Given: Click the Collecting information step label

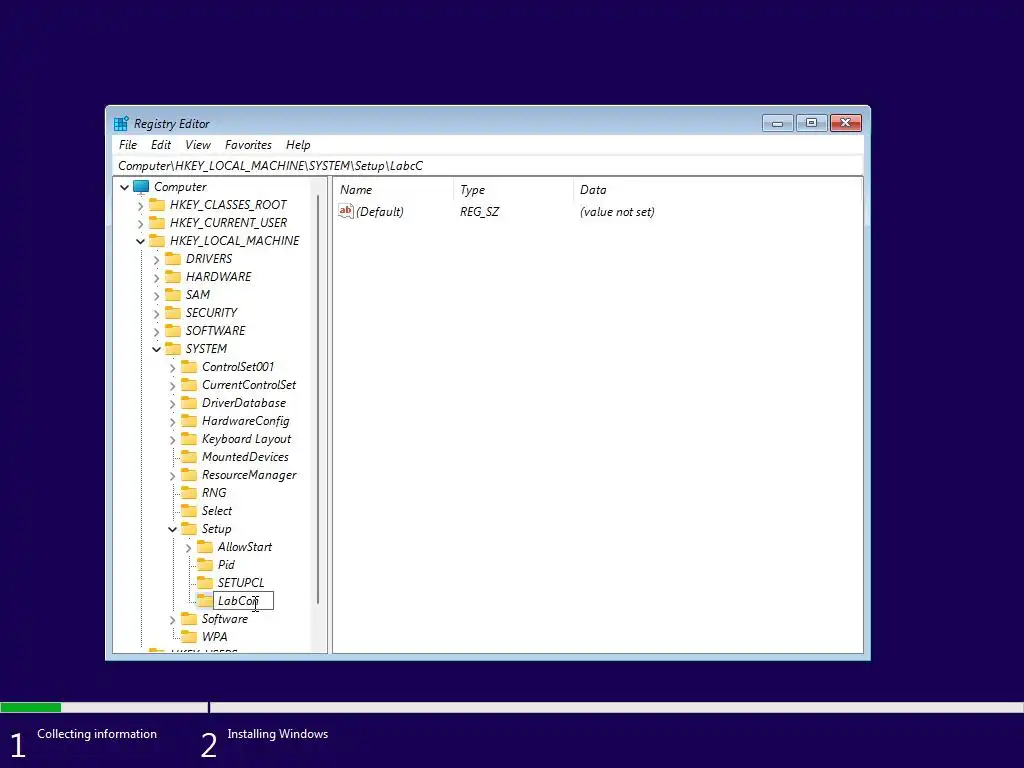Looking at the screenshot, I should pos(97,734).
